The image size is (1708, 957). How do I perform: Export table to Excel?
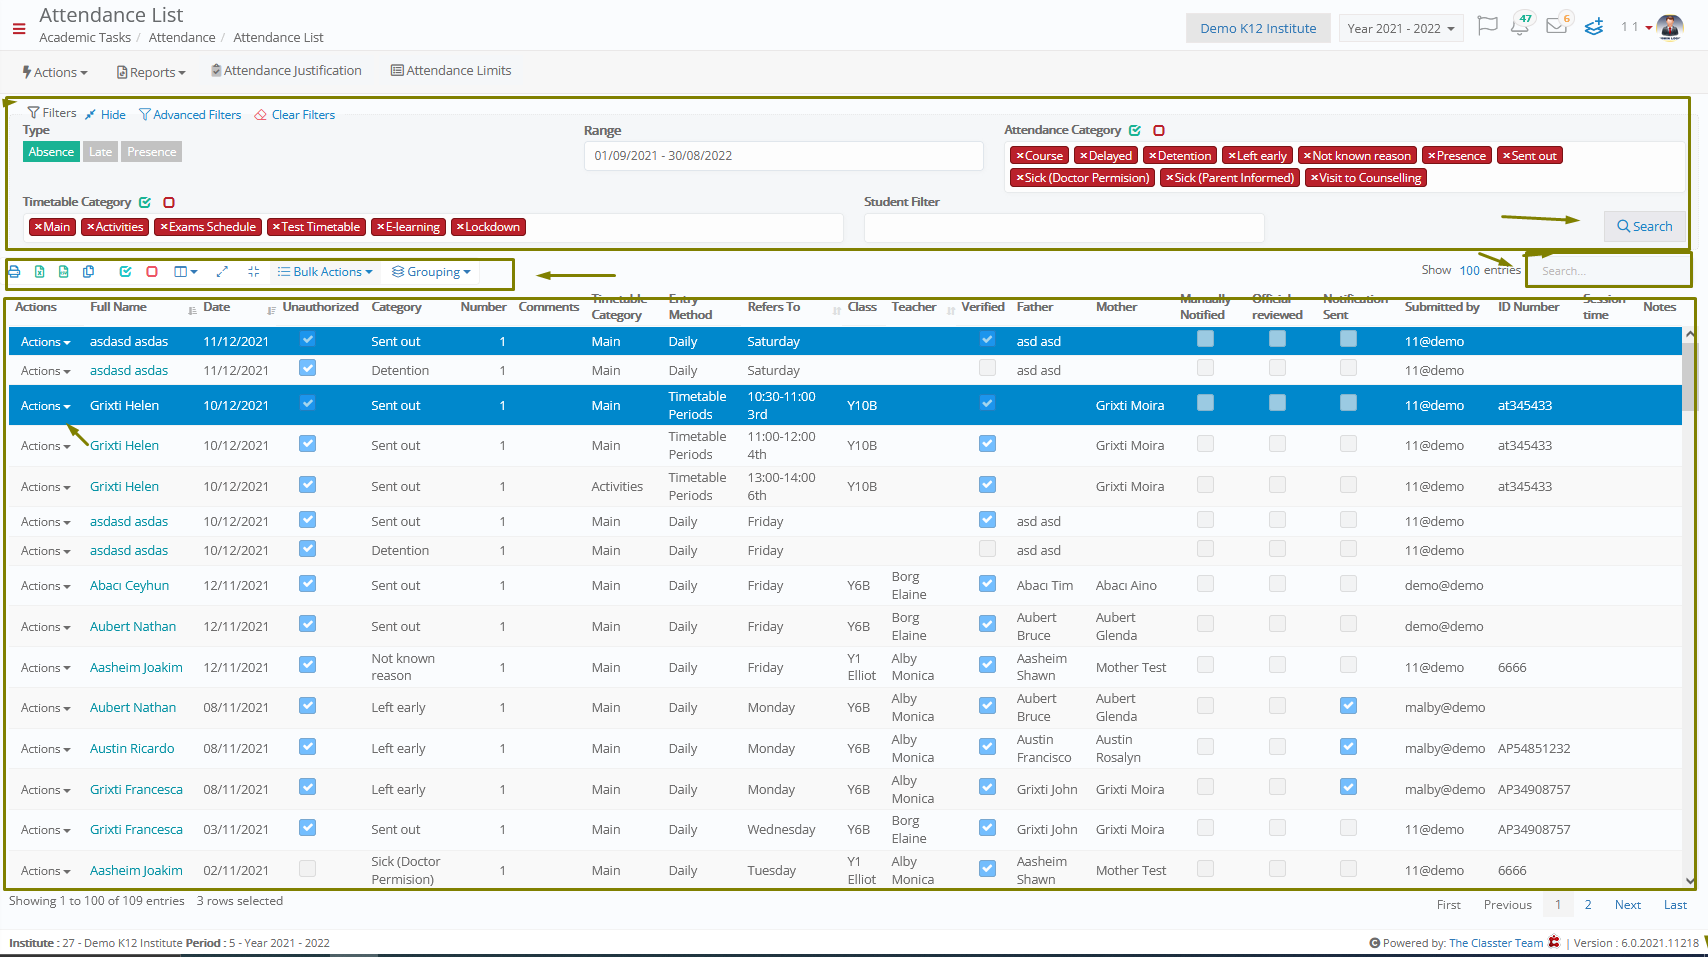point(39,272)
